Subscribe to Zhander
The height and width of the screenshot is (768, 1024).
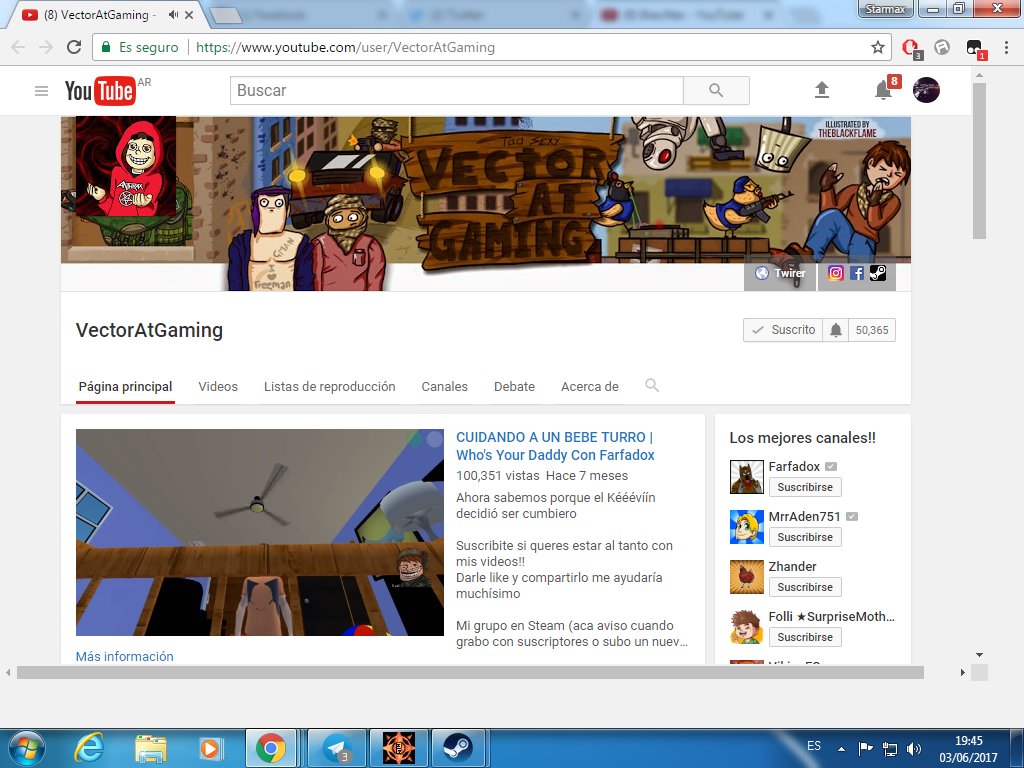(x=805, y=587)
